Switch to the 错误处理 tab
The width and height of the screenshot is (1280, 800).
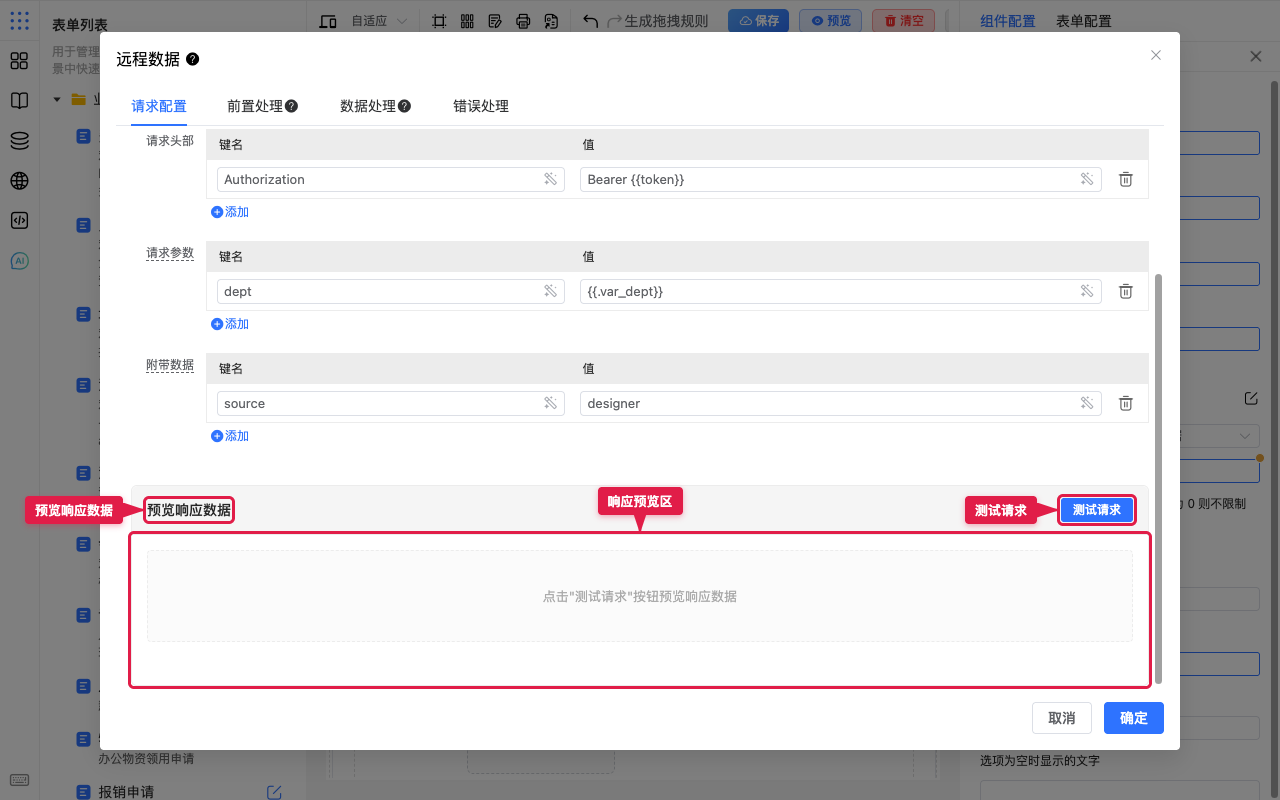point(481,106)
